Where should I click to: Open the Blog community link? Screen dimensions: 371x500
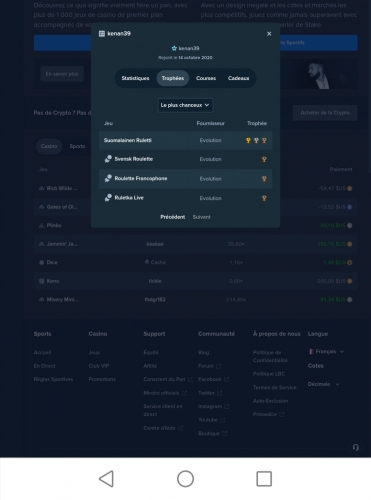(x=204, y=353)
